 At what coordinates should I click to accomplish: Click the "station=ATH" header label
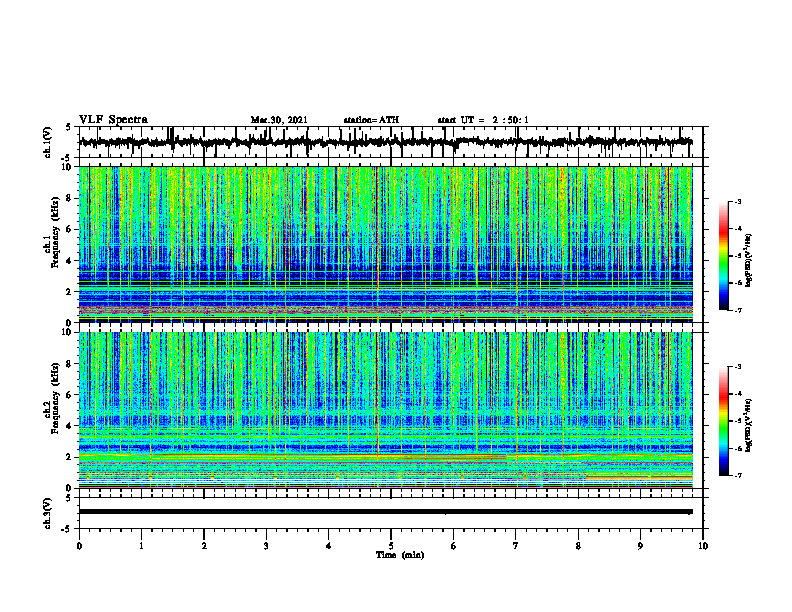pyautogui.click(x=371, y=120)
